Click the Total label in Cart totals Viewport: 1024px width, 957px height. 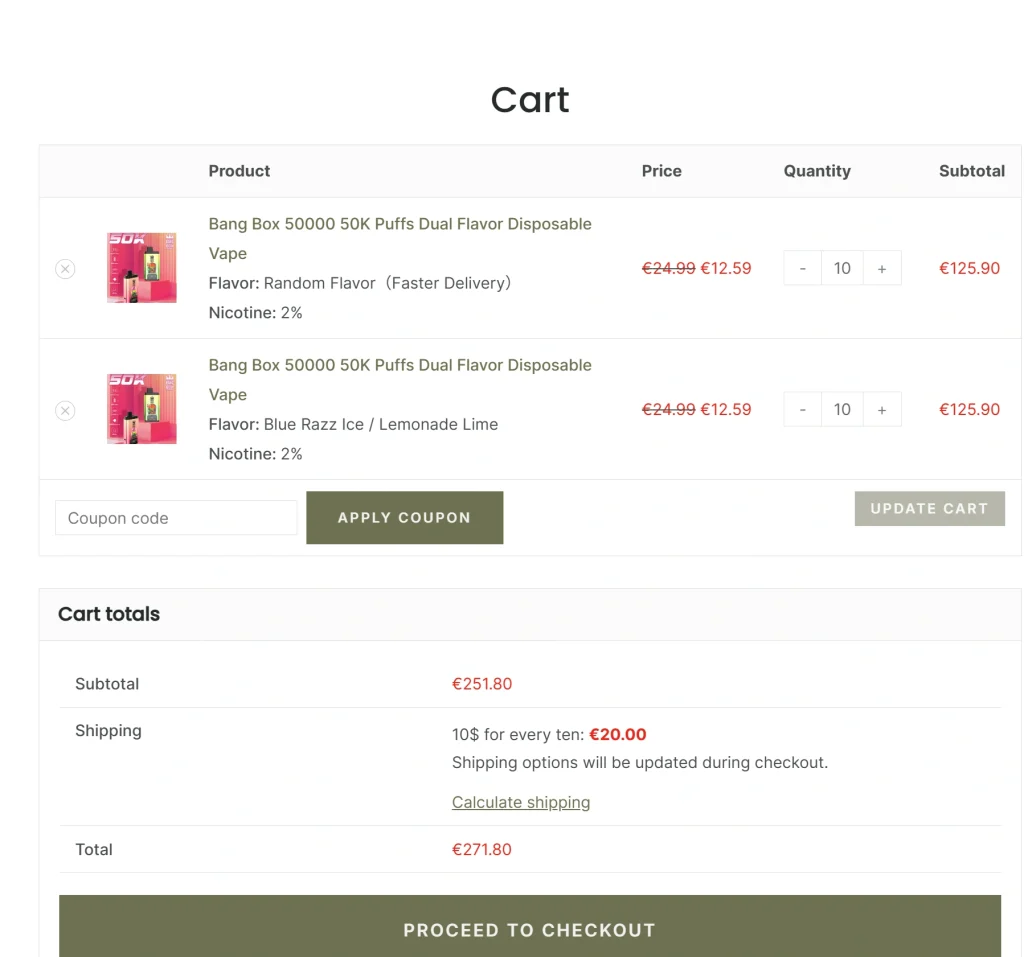(x=94, y=849)
